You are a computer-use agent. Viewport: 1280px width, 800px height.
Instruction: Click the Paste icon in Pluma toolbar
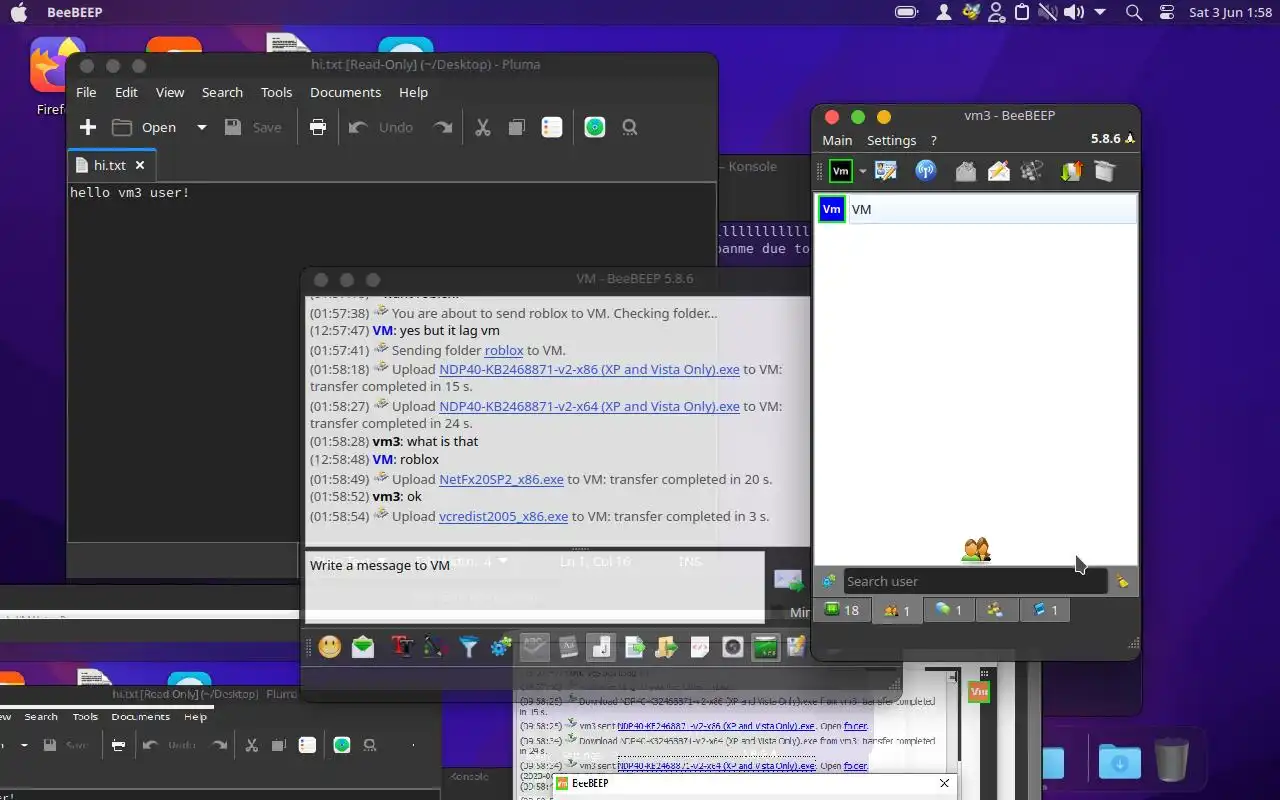pos(551,127)
